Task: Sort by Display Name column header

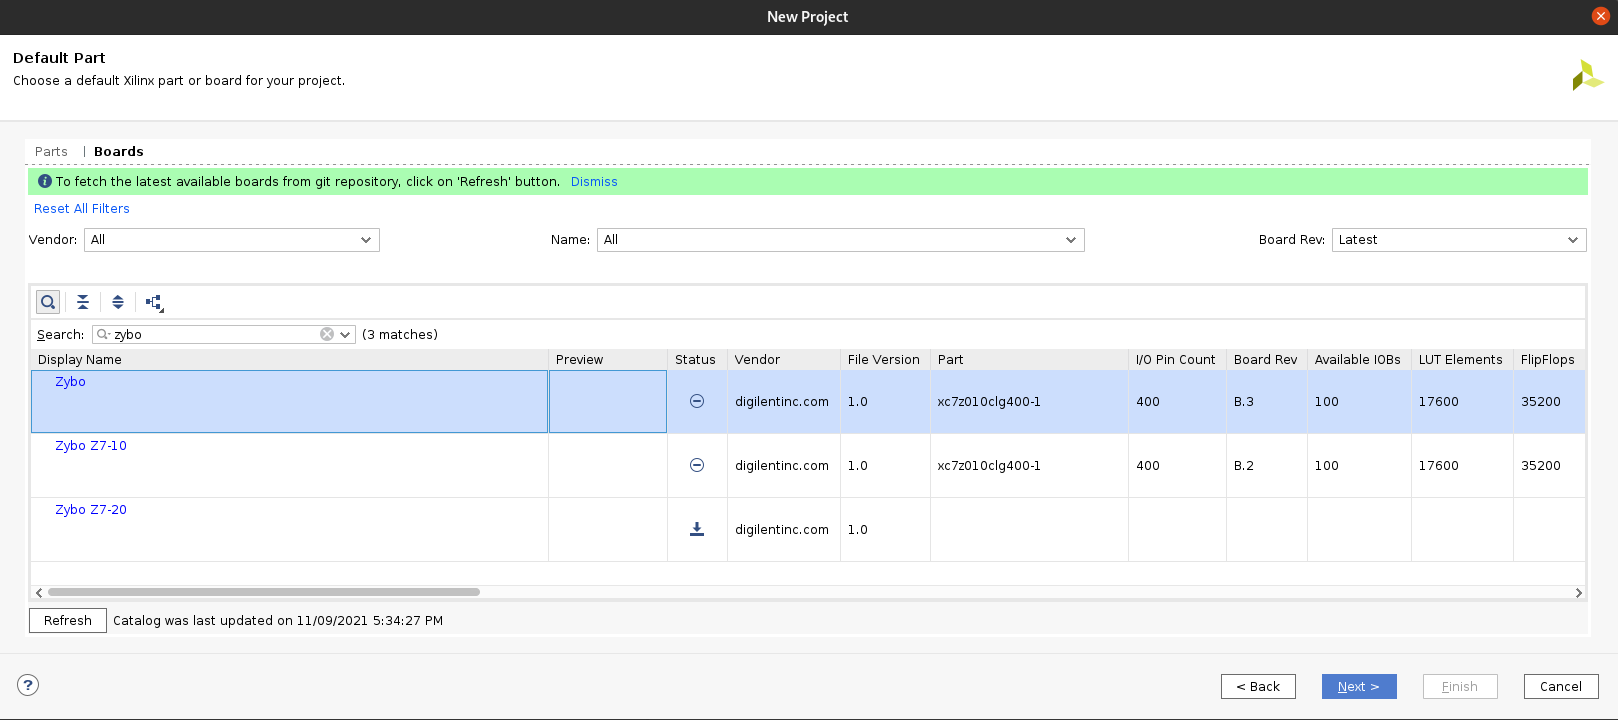Action: click(289, 360)
